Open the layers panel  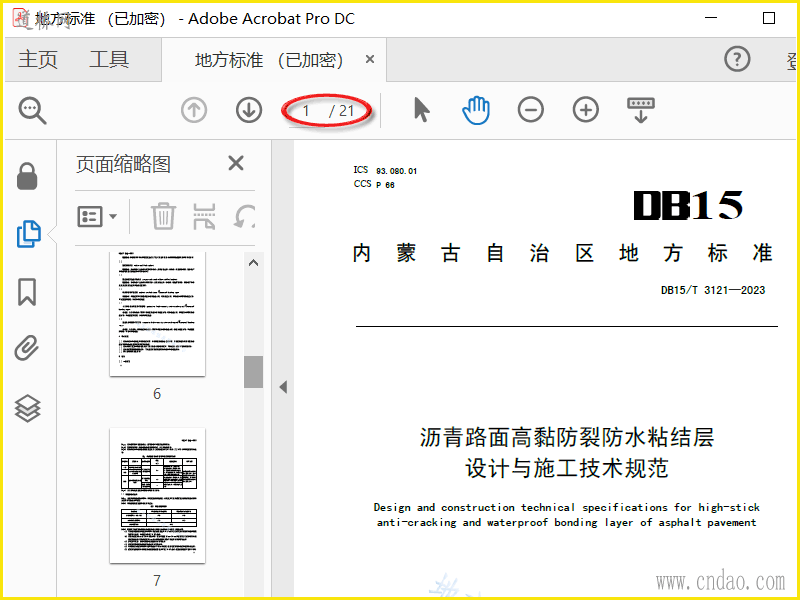click(28, 408)
